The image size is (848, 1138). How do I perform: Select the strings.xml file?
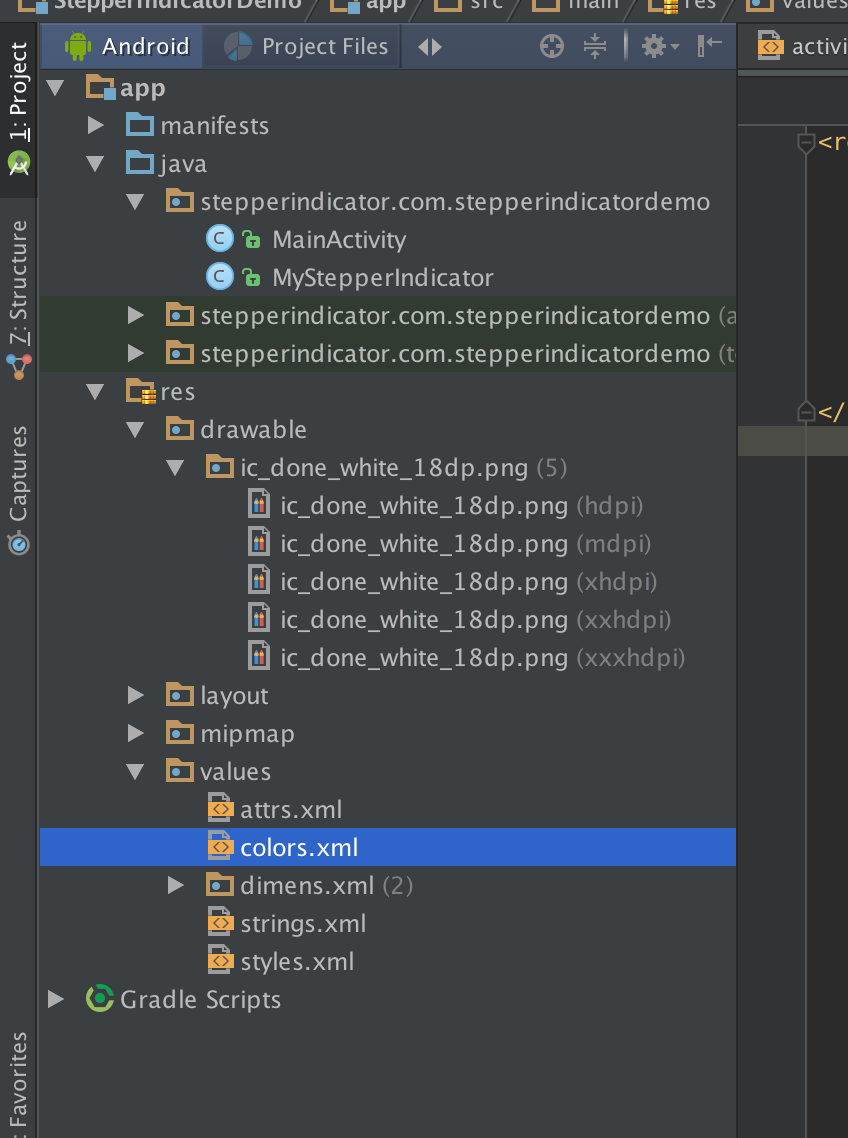pos(303,923)
